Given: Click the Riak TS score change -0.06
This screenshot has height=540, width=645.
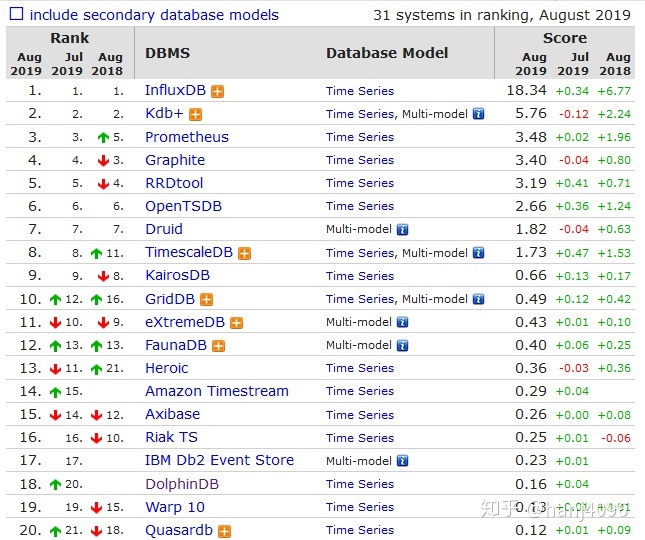Looking at the screenshot, I should (615, 438).
